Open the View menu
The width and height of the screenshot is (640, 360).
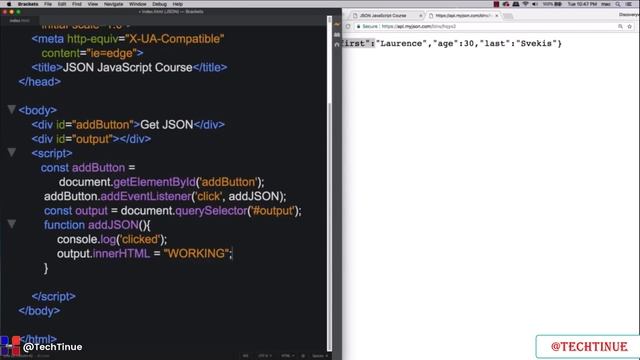click(x=93, y=4)
